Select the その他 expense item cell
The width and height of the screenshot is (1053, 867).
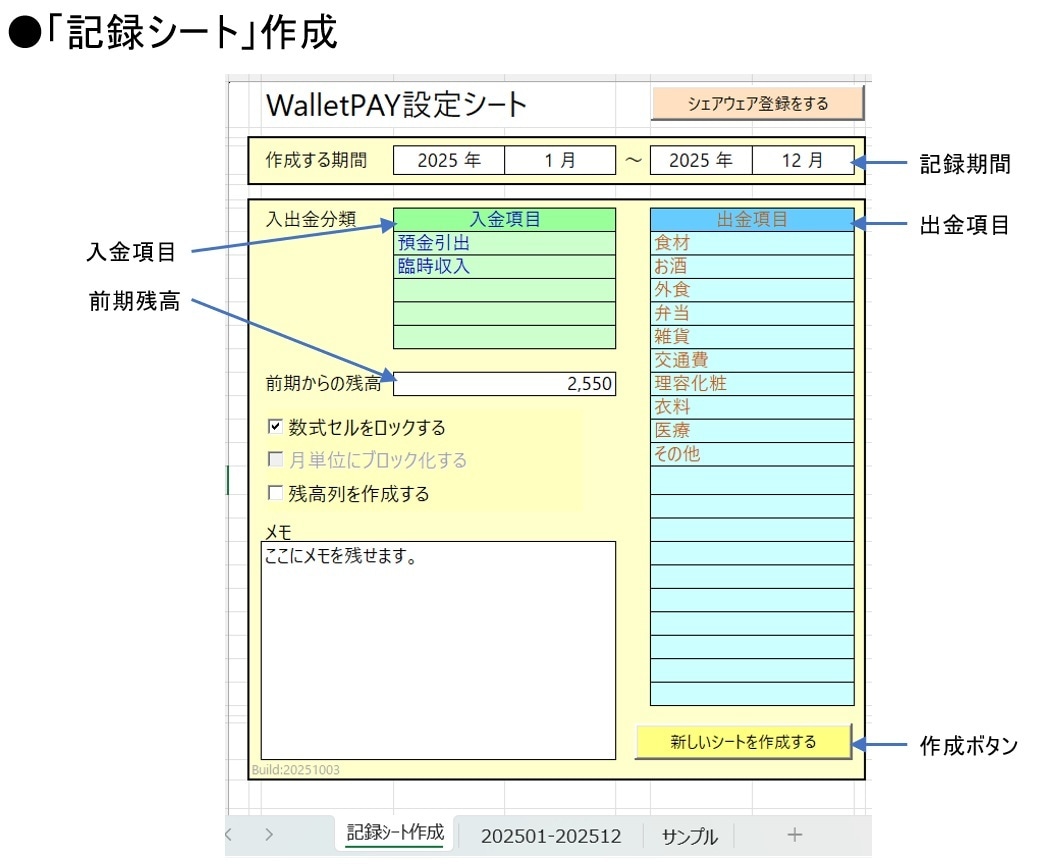[x=752, y=454]
